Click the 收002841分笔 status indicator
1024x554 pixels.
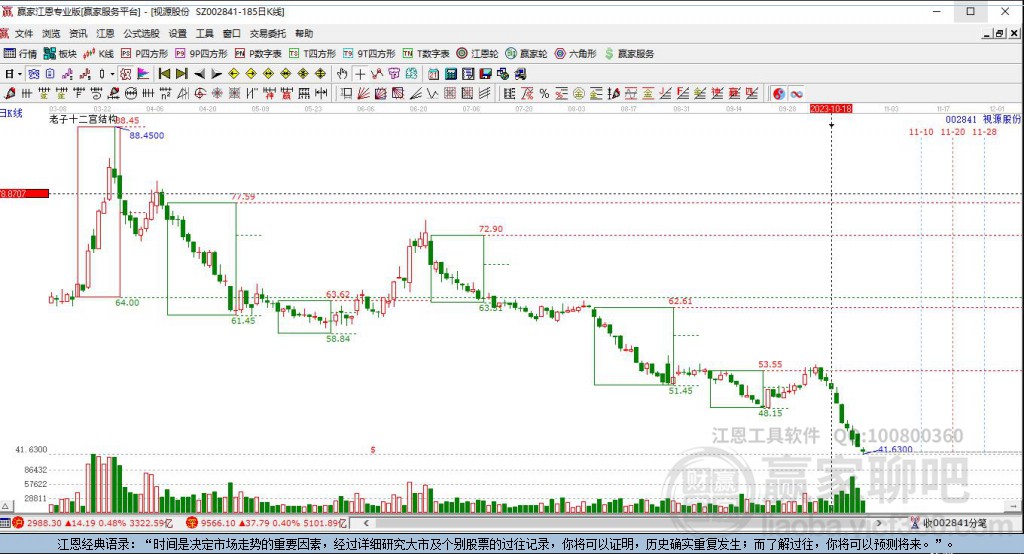tap(948, 523)
